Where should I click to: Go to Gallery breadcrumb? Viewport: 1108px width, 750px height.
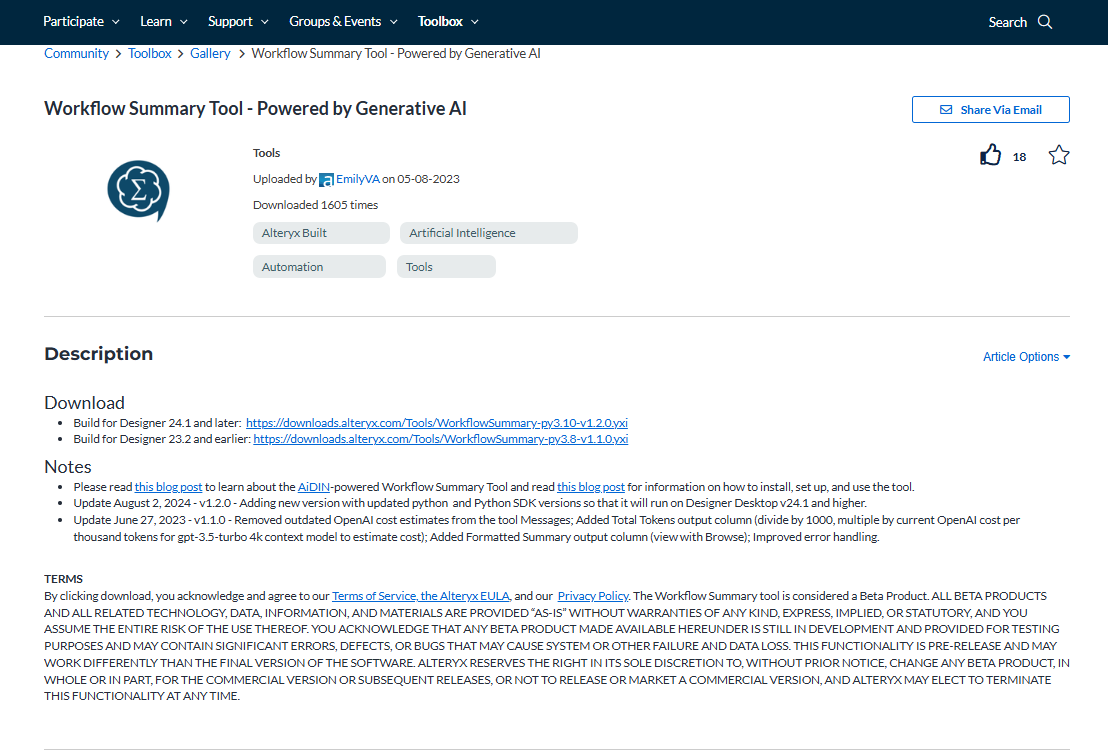click(210, 54)
